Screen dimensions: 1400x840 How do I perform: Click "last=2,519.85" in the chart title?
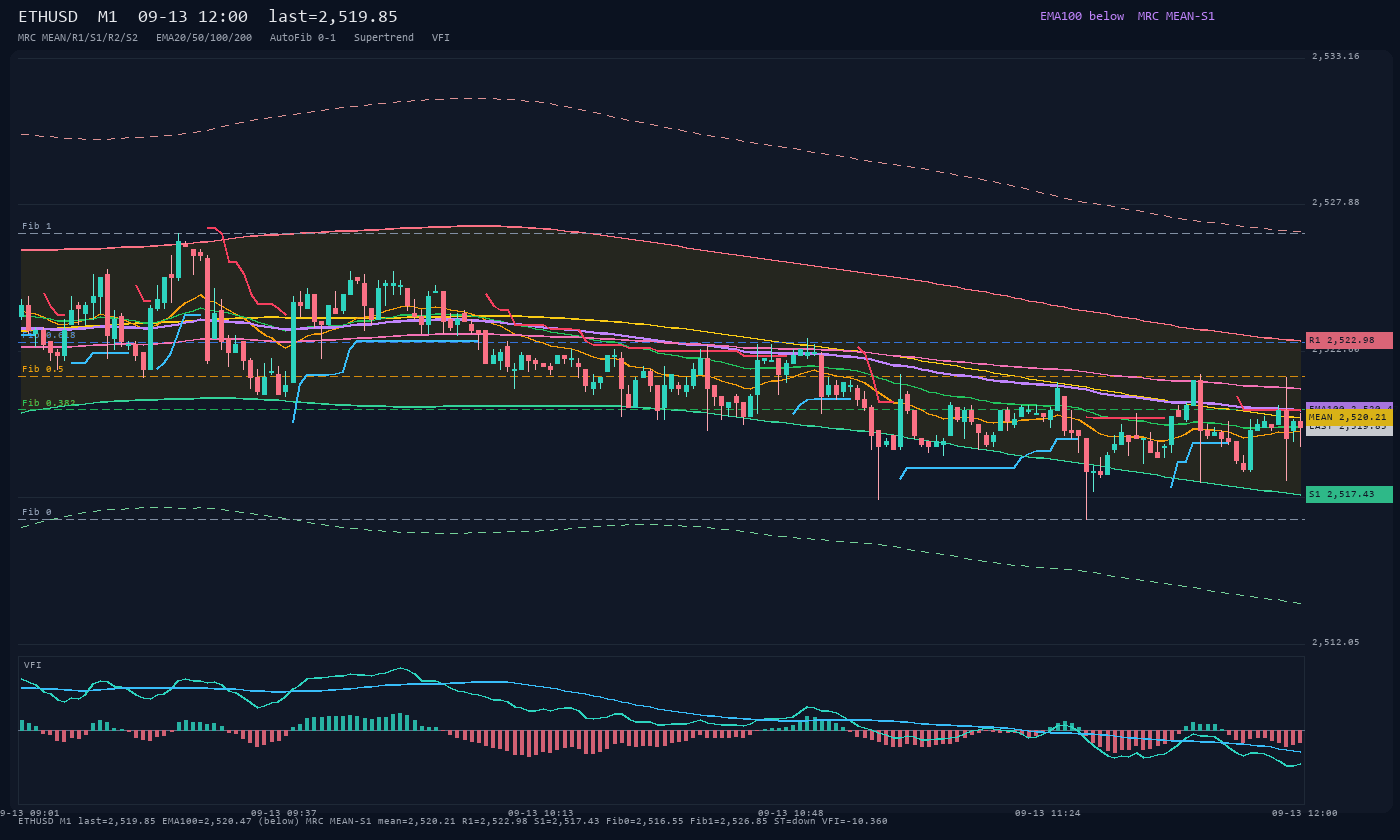333,17
